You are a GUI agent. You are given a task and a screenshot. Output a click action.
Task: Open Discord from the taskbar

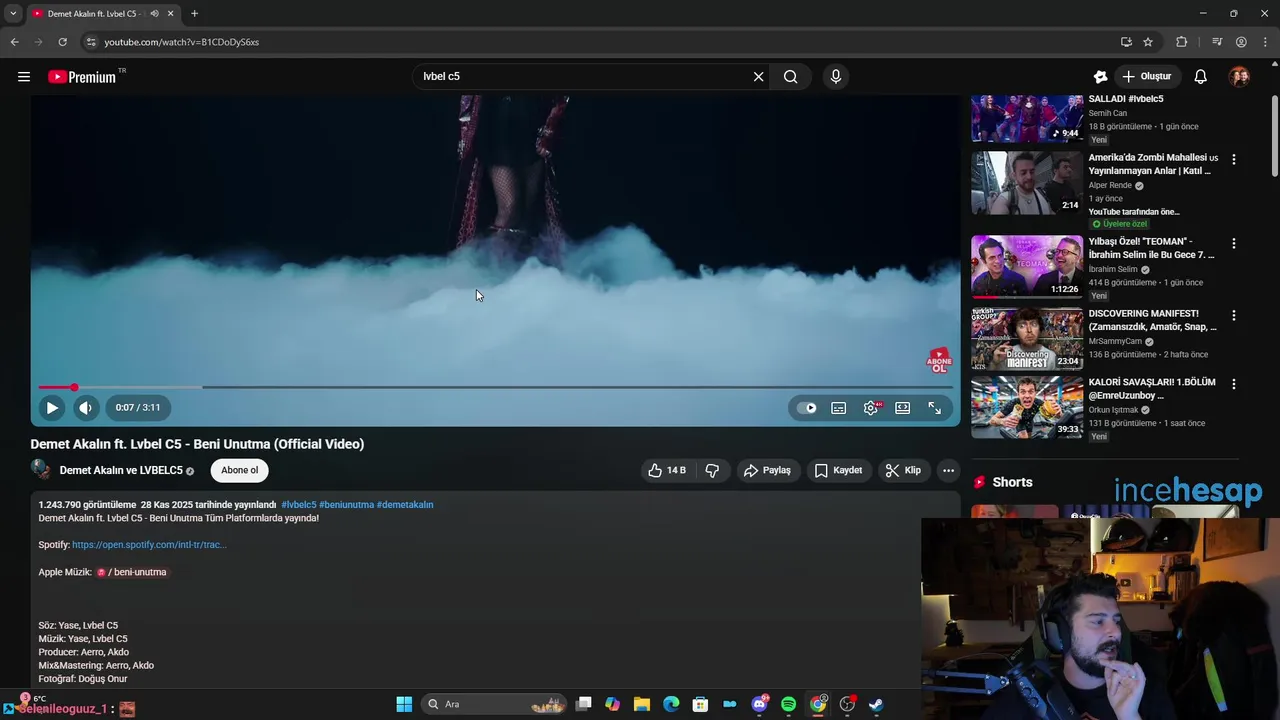(x=759, y=704)
